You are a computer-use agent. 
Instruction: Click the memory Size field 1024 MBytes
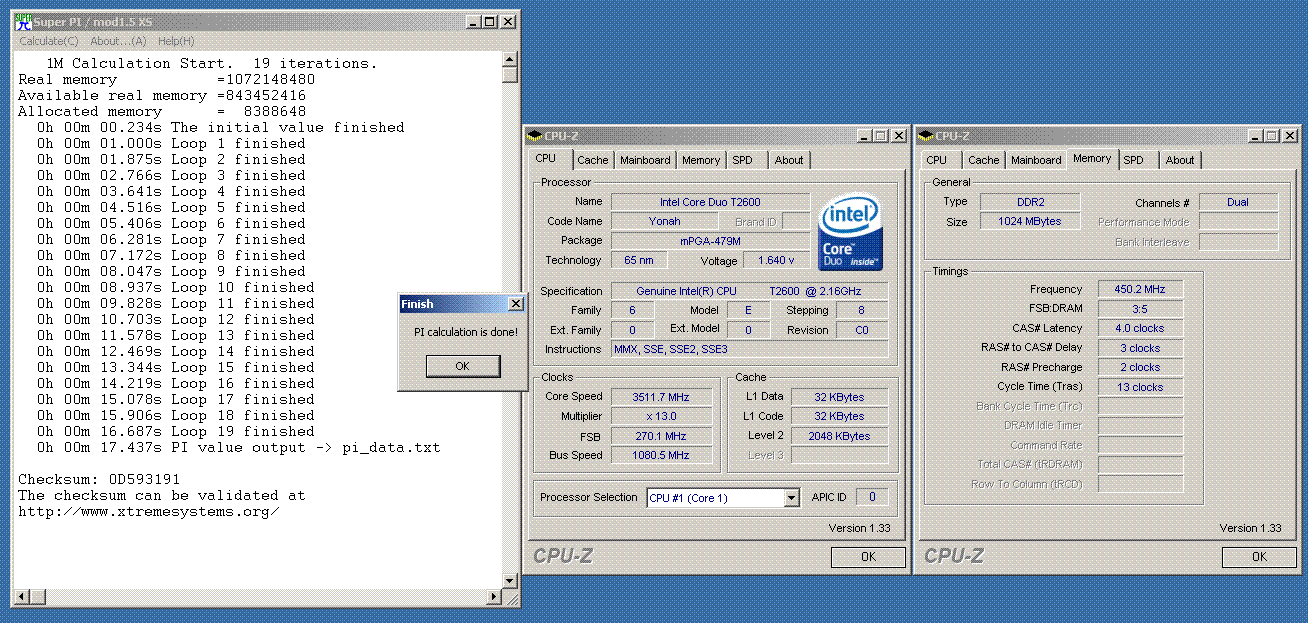(x=1029, y=221)
